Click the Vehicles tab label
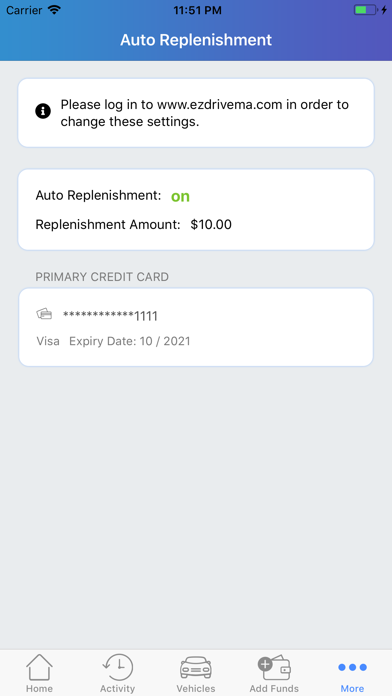The height and width of the screenshot is (696, 392). tap(196, 688)
